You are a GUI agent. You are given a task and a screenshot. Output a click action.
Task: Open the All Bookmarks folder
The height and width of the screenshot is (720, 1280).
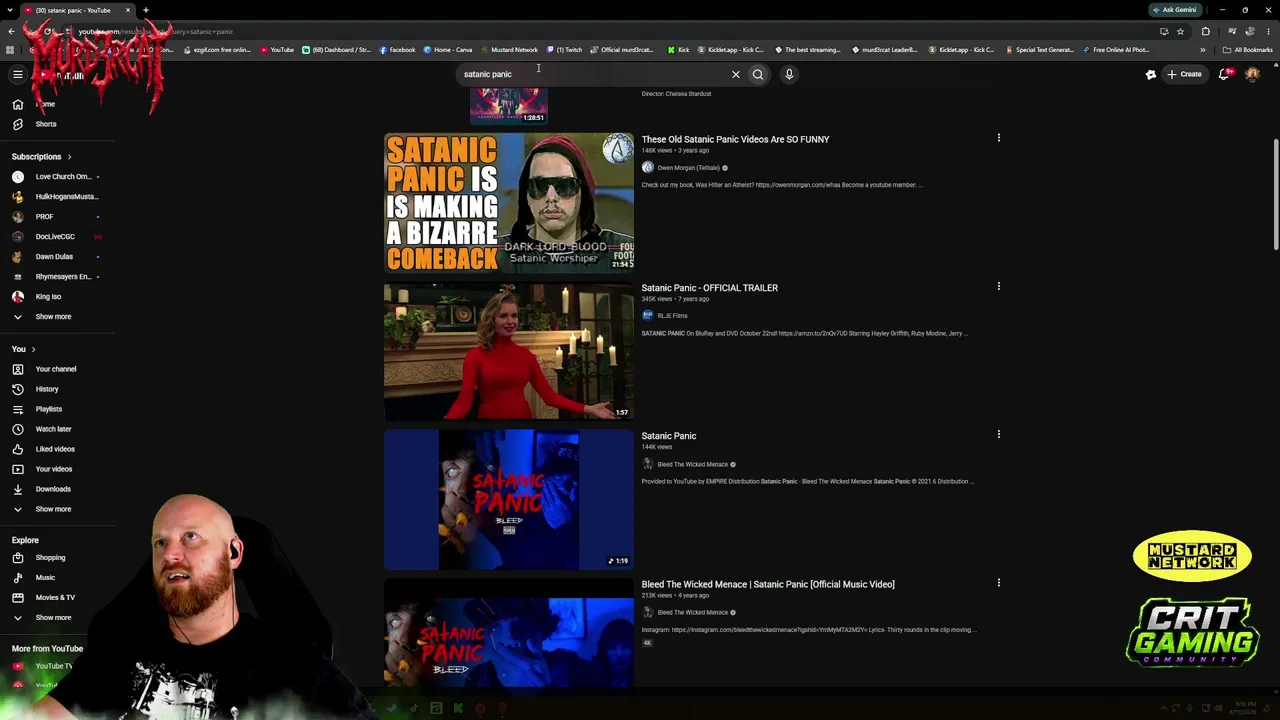click(x=1247, y=50)
